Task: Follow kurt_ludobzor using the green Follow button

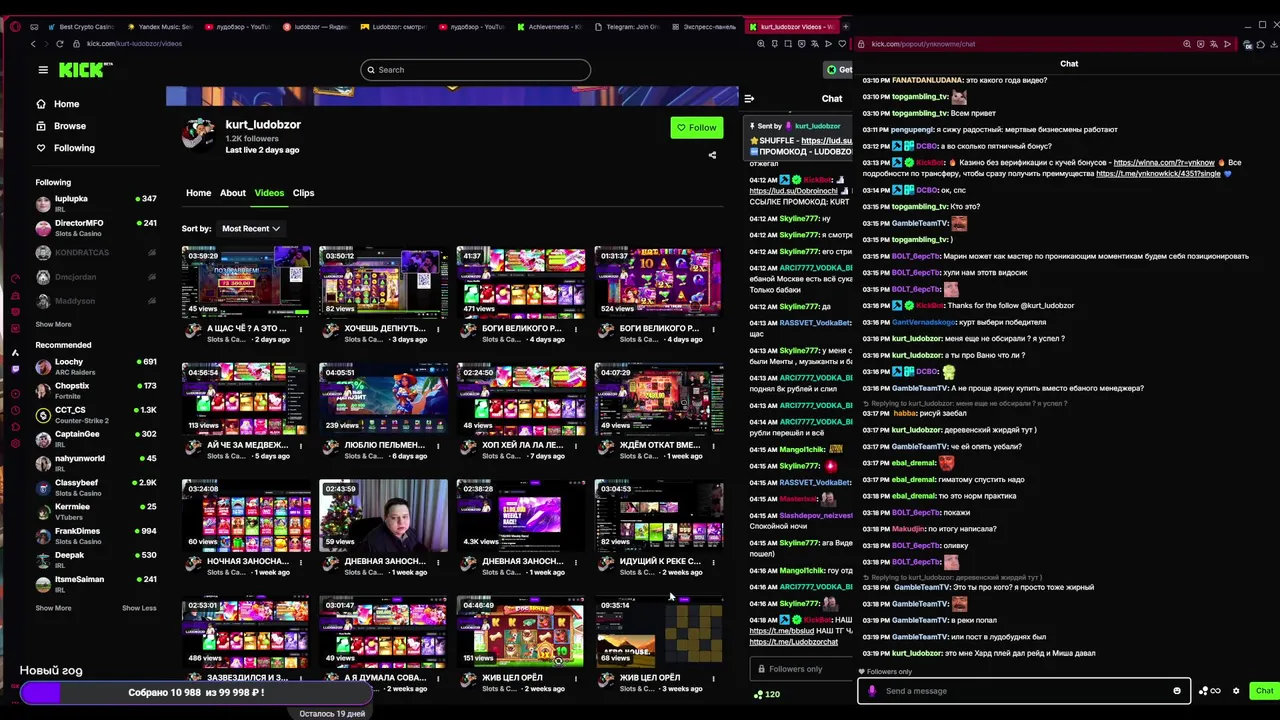Action: (696, 127)
